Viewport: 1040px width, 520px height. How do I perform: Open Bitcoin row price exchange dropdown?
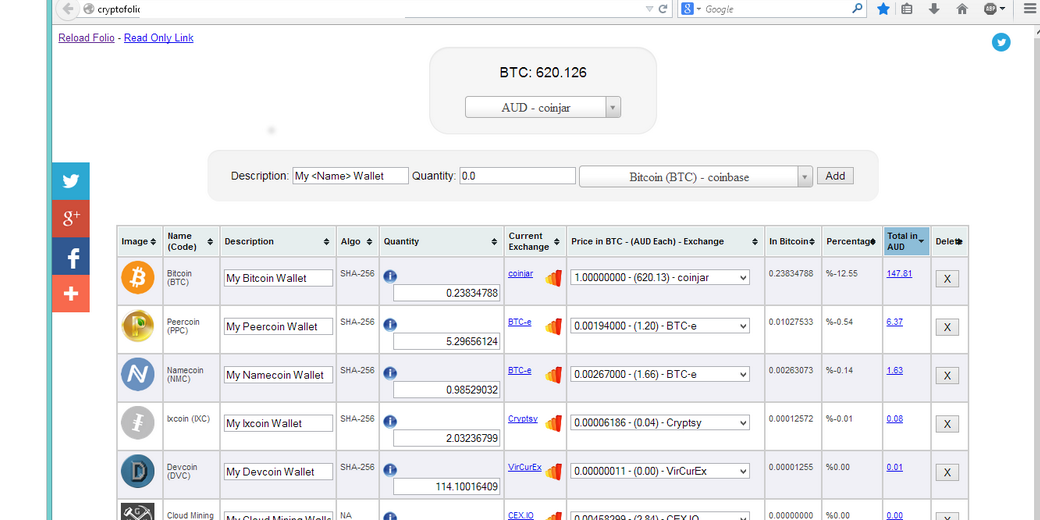660,277
